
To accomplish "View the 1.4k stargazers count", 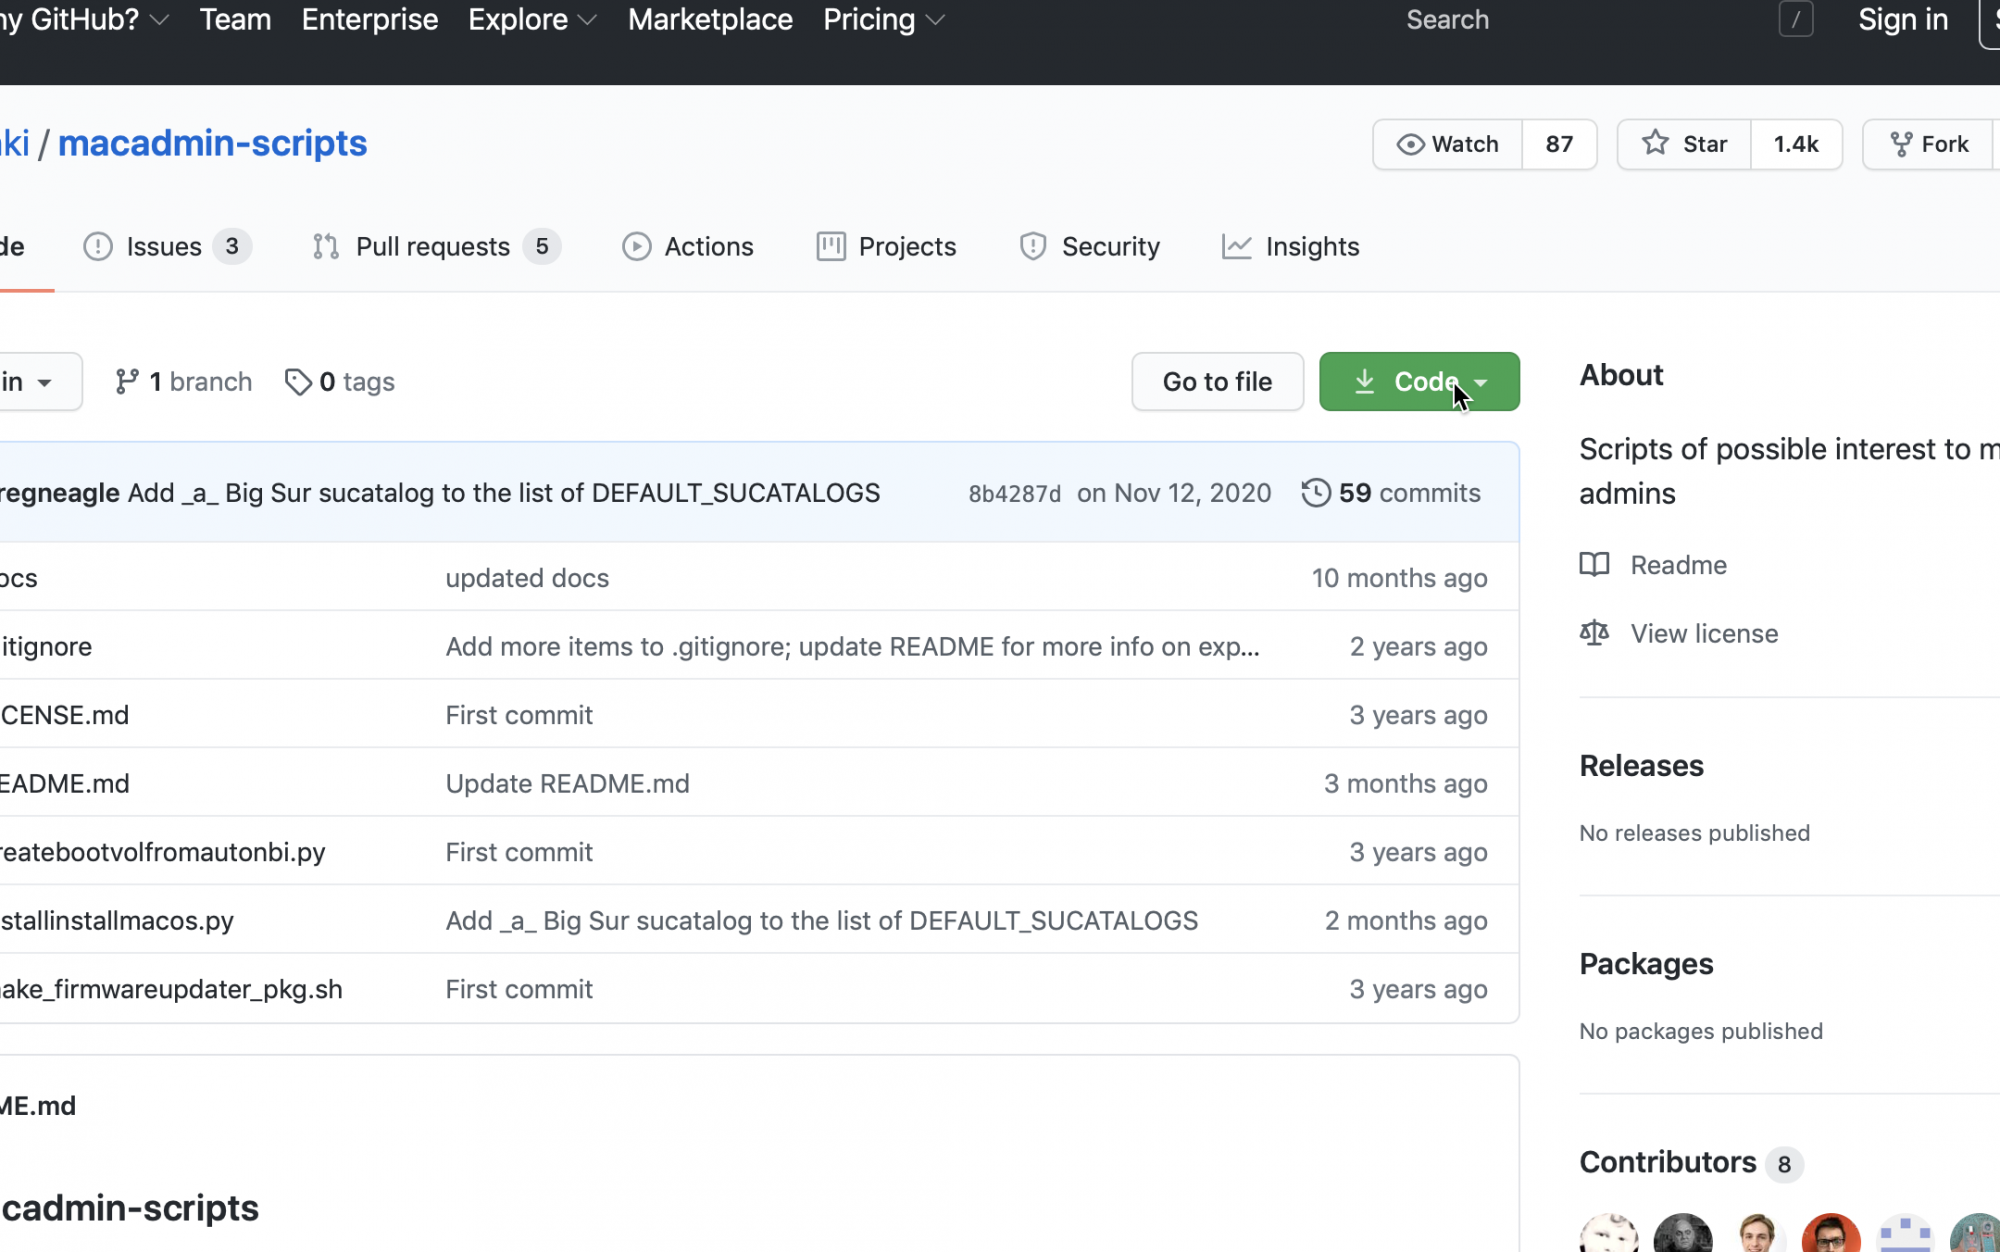I will (x=1796, y=144).
